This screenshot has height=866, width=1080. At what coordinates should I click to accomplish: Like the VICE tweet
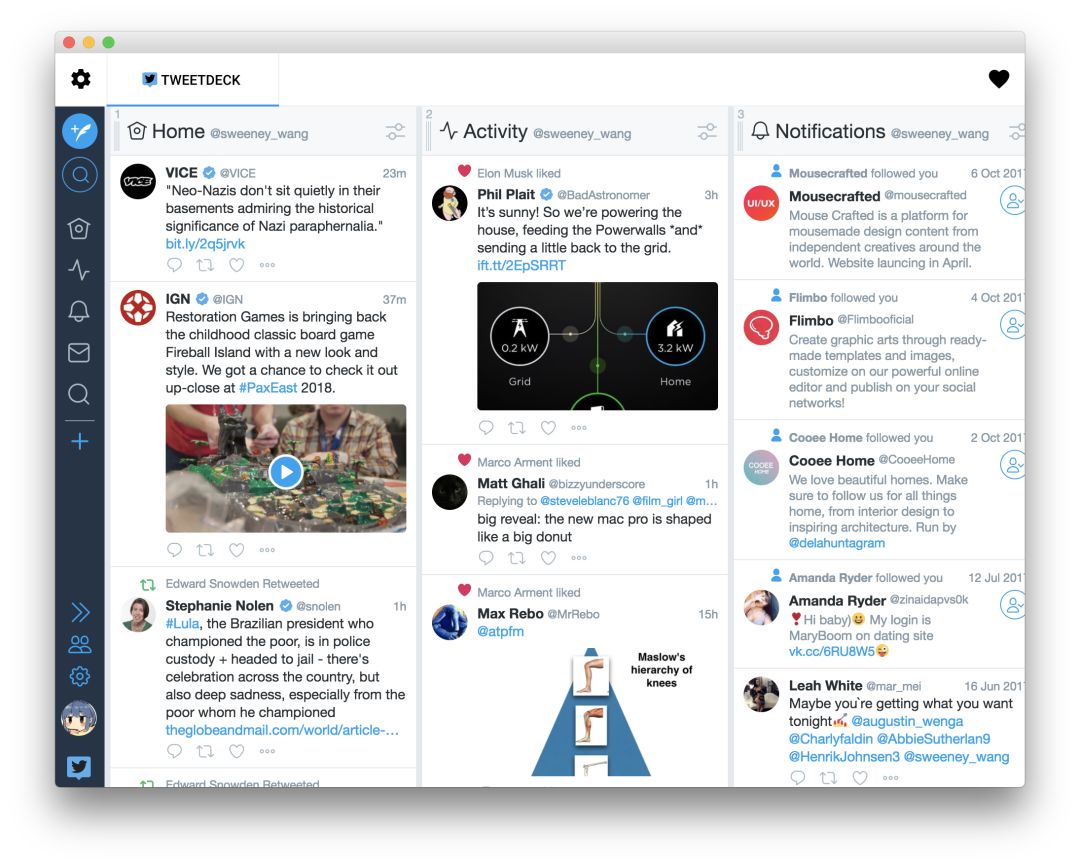pyautogui.click(x=236, y=265)
